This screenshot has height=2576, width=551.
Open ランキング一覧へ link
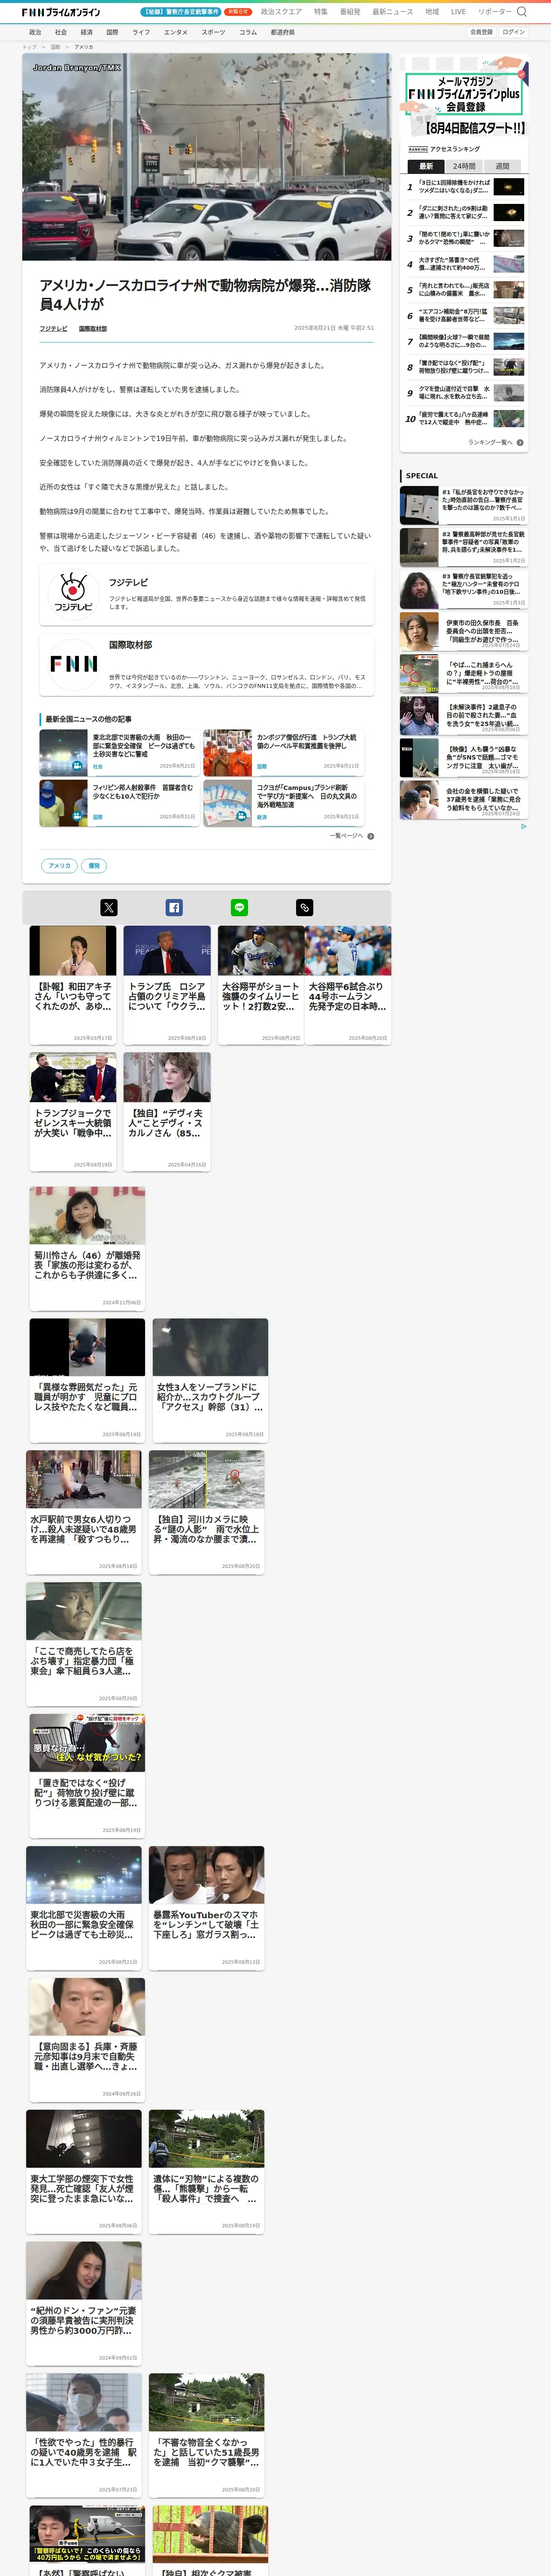tap(490, 442)
